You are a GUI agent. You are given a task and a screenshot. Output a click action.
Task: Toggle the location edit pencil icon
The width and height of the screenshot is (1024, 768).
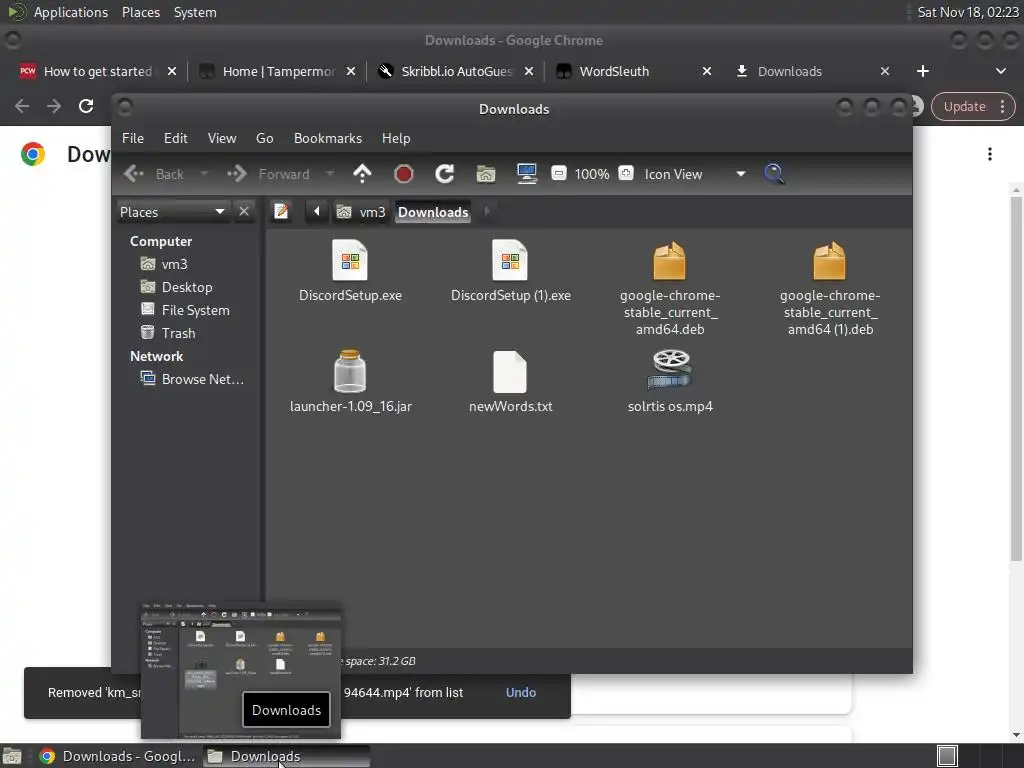(x=281, y=212)
